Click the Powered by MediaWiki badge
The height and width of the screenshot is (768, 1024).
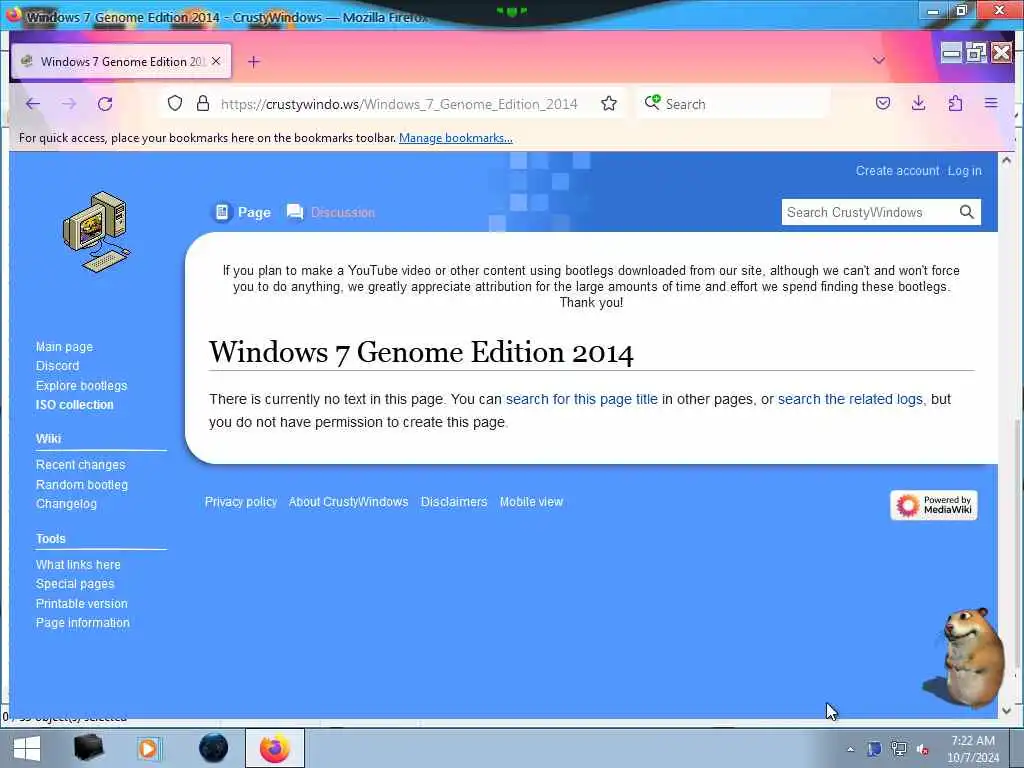point(934,505)
